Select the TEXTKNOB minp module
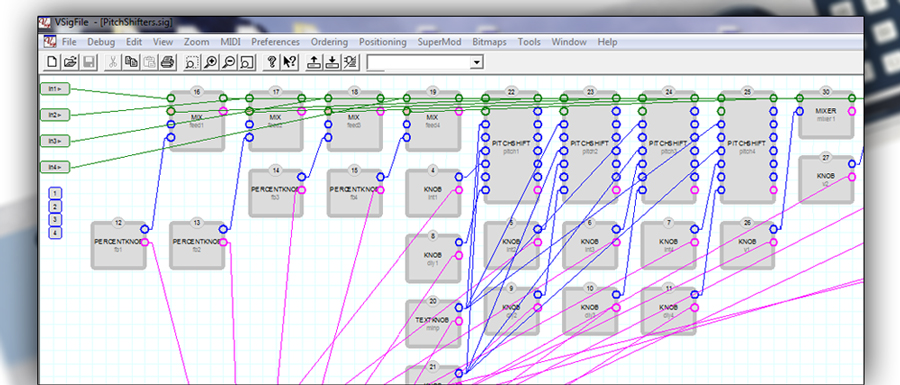 pos(433,323)
